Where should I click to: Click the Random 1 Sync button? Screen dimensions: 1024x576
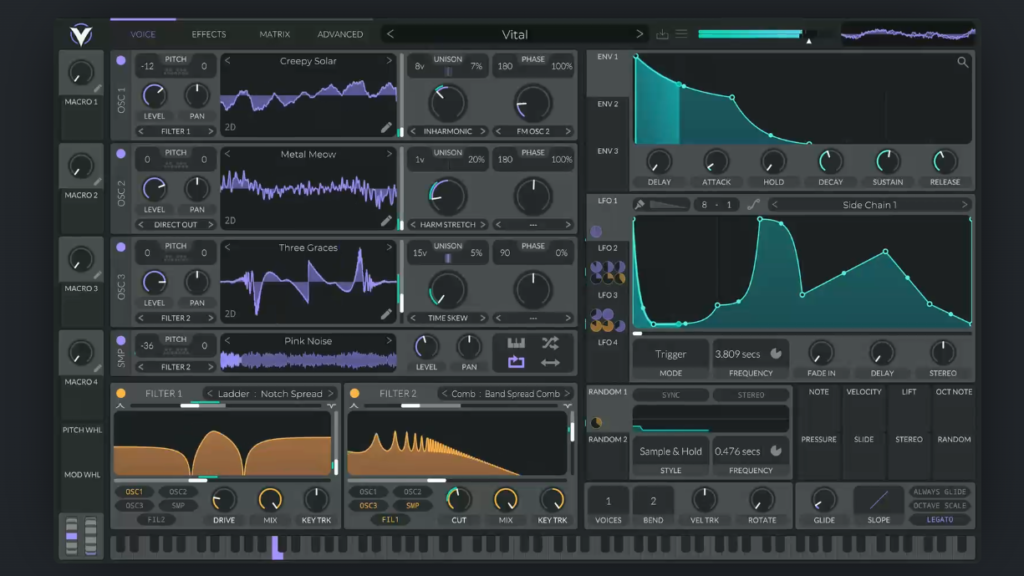[x=671, y=395]
